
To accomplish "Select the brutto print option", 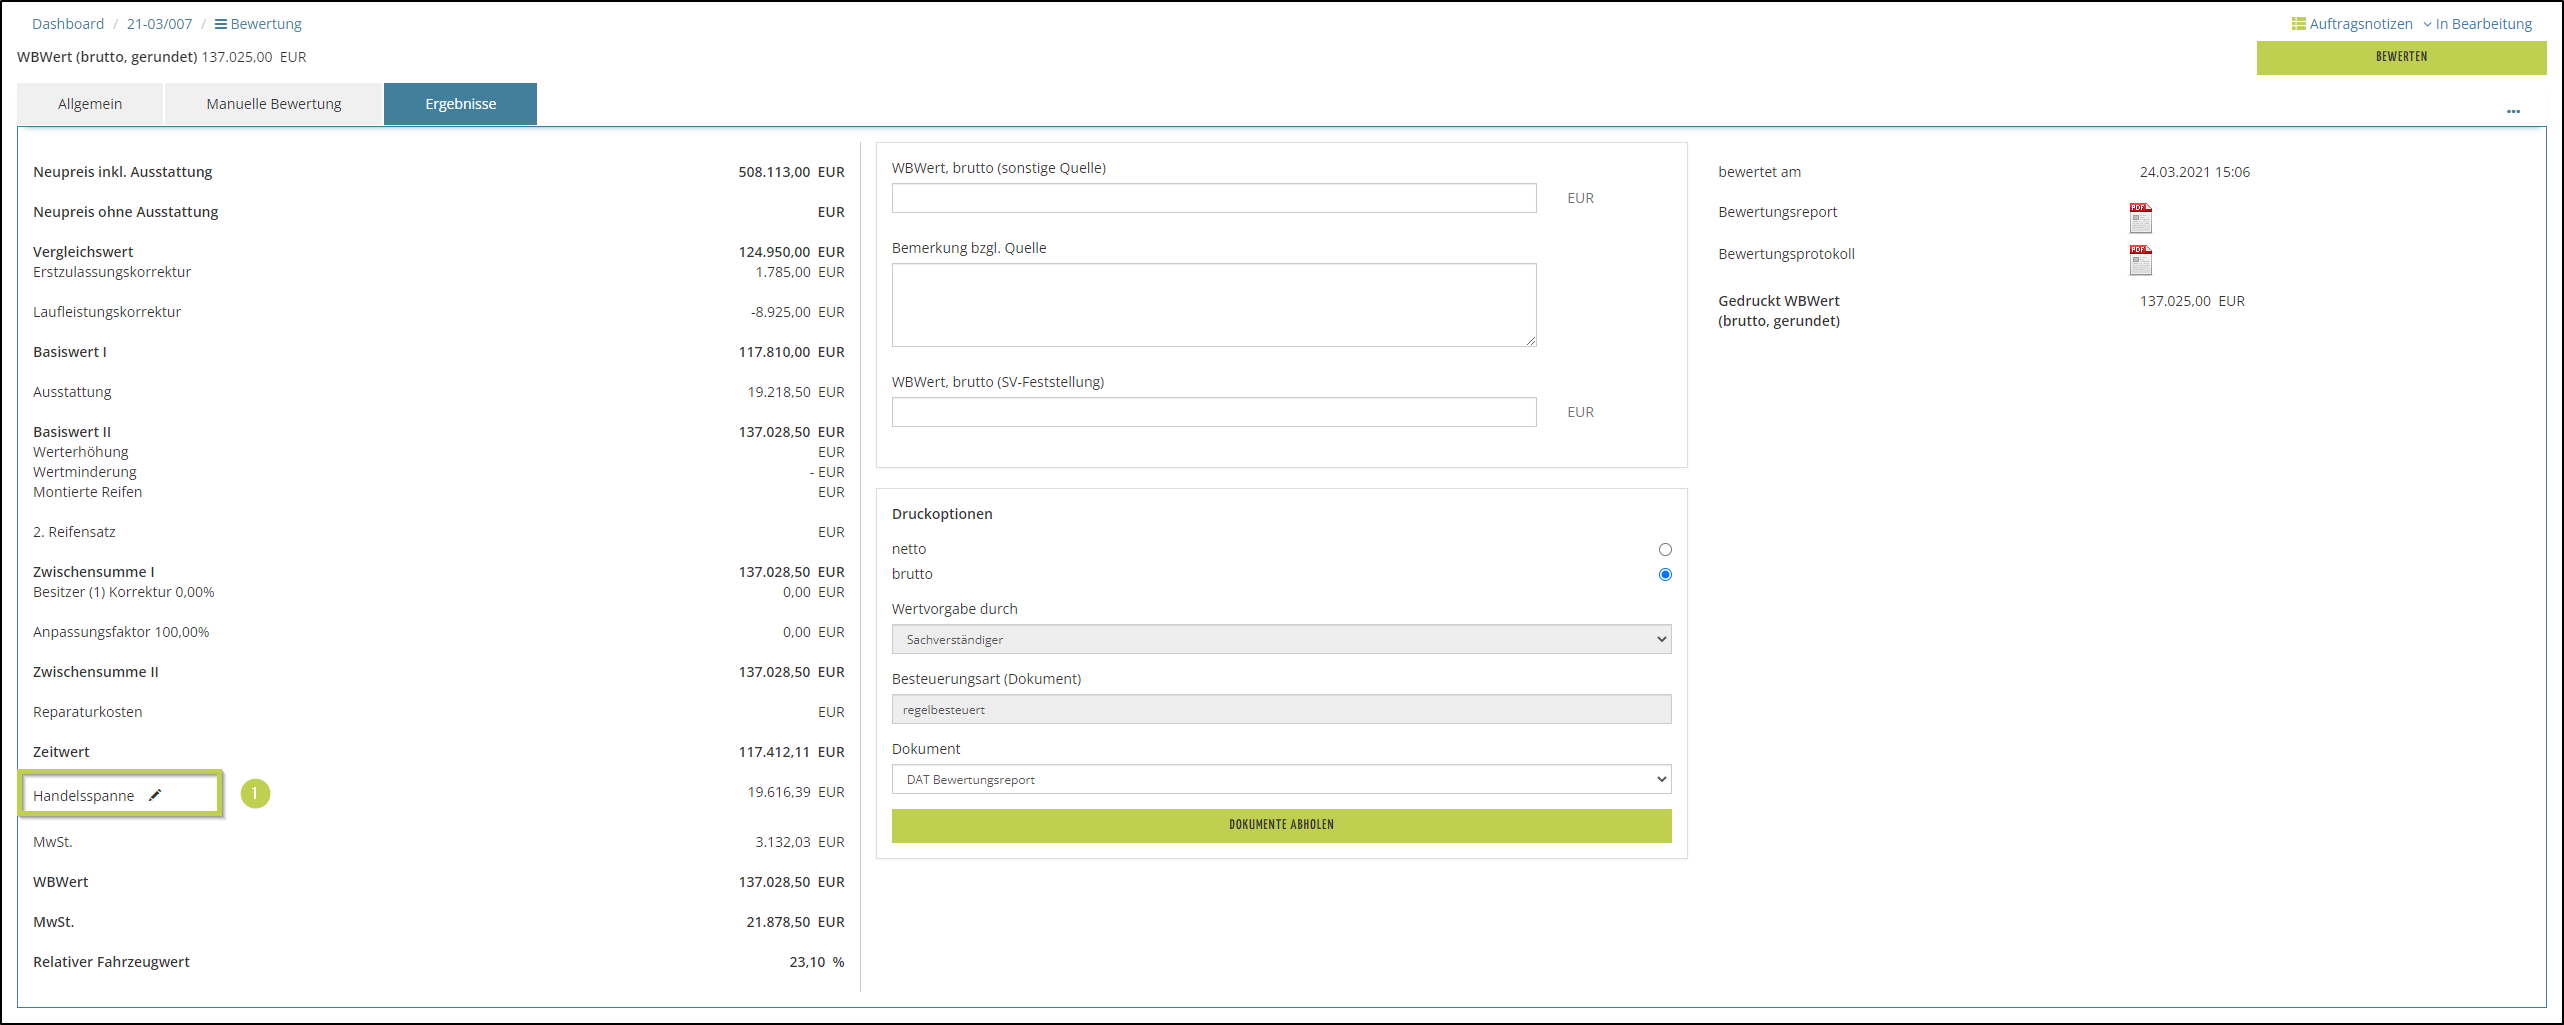I will [x=1664, y=574].
